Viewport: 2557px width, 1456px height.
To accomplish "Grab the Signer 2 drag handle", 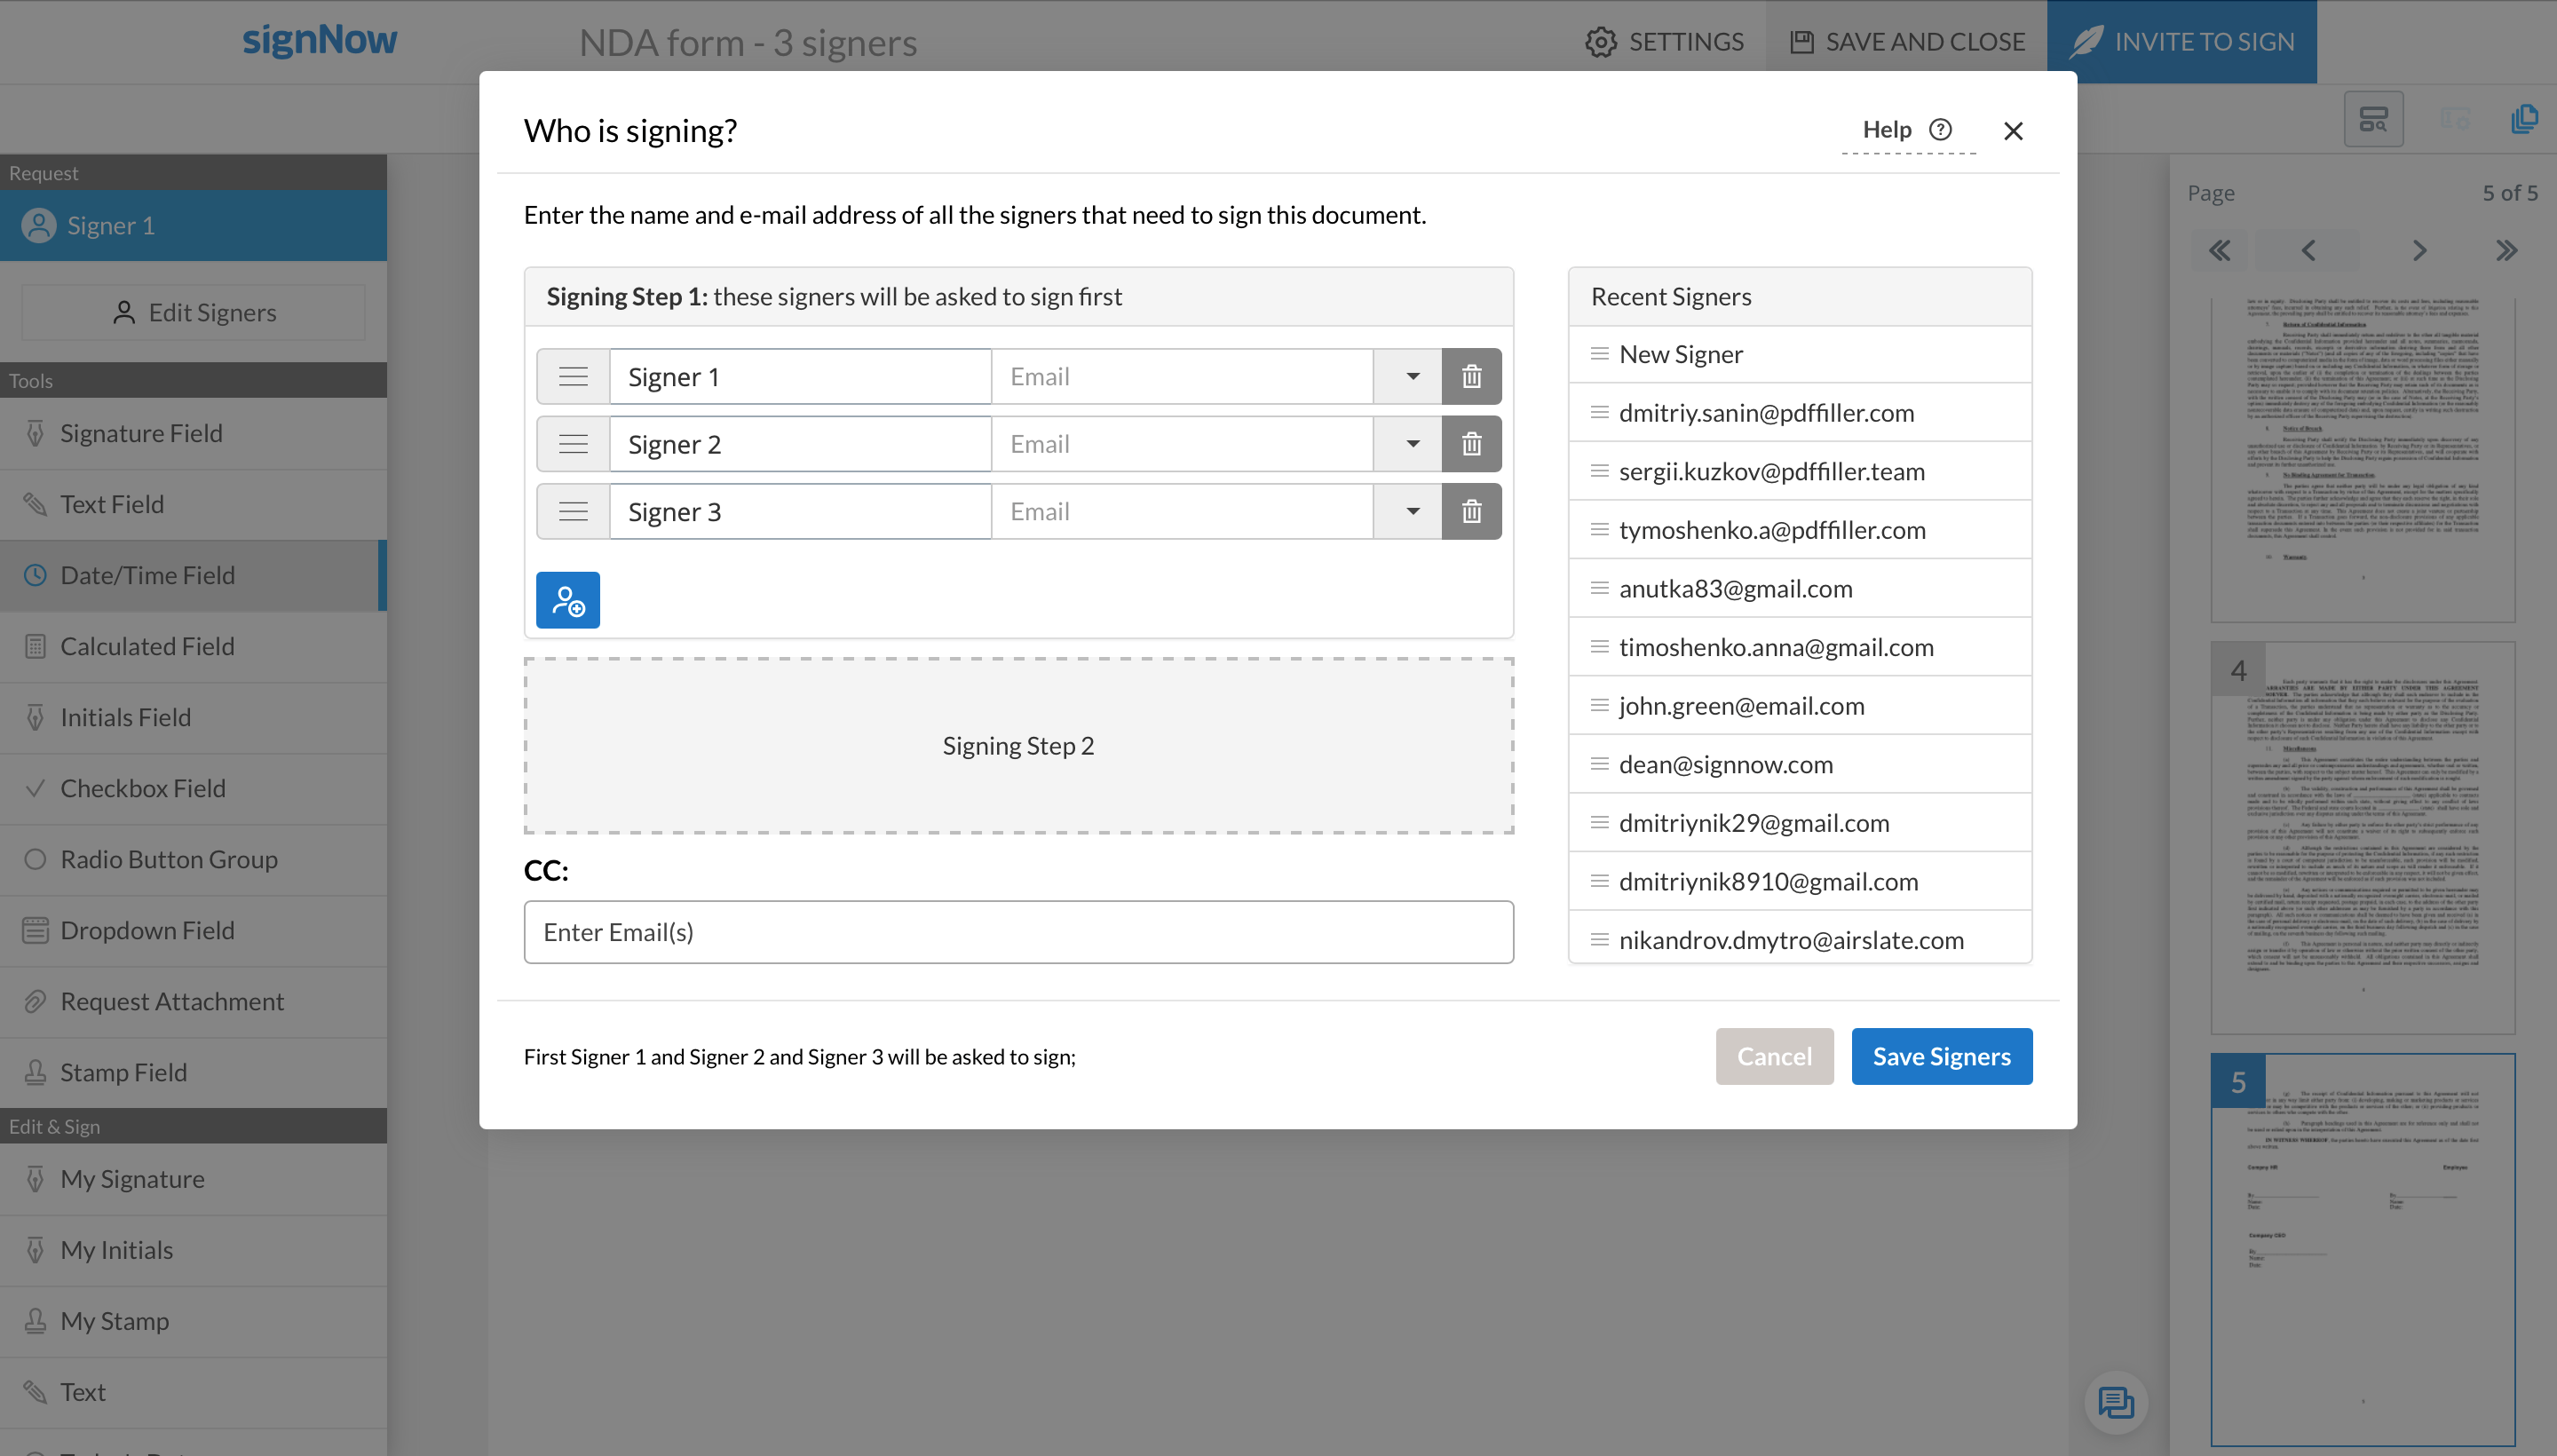I will [x=573, y=444].
